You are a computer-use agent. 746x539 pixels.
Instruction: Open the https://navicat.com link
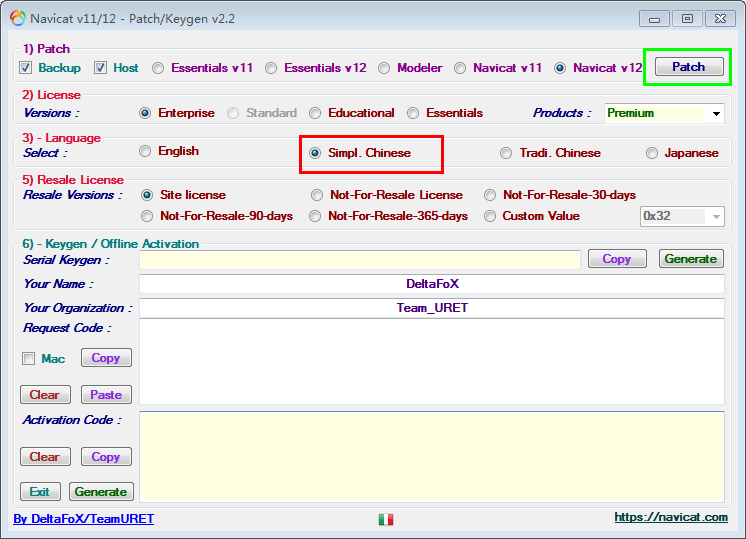point(671,517)
